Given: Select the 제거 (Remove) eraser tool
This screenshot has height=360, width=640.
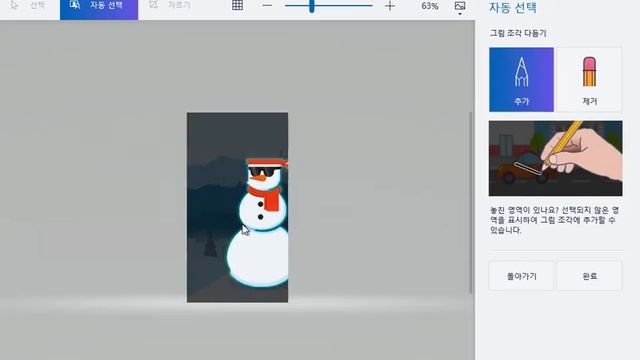Looking at the screenshot, I should point(589,80).
